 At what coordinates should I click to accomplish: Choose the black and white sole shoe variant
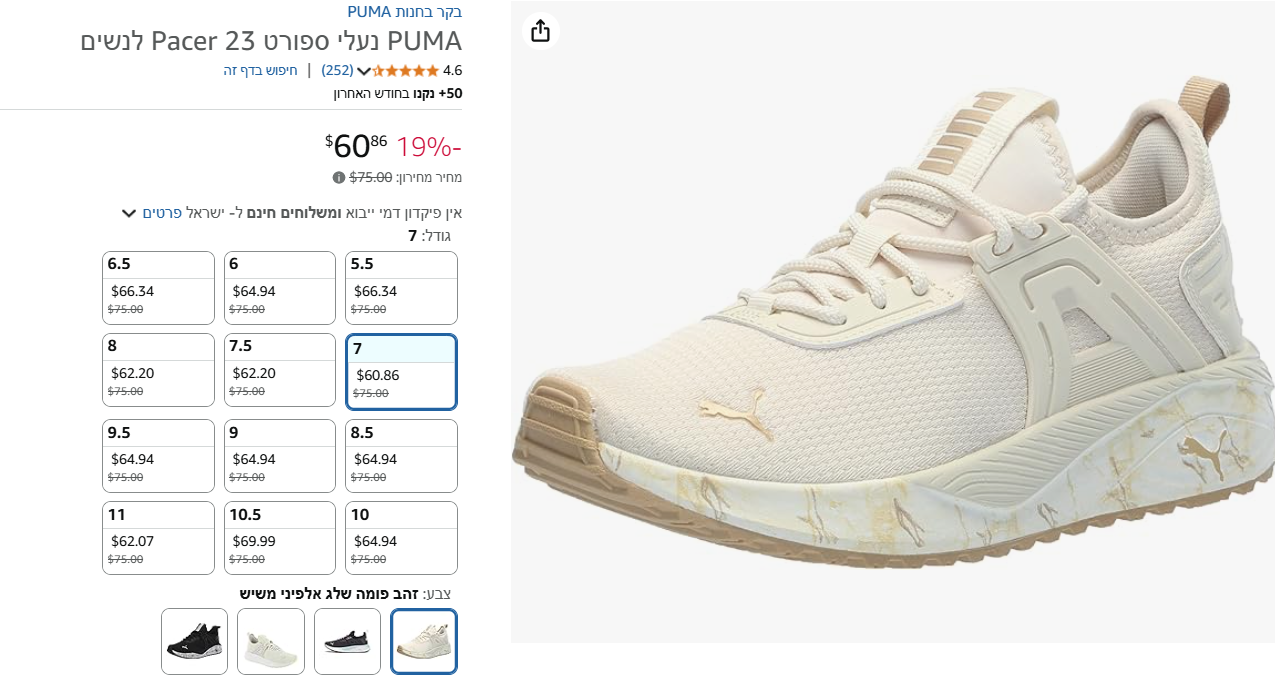click(x=347, y=641)
